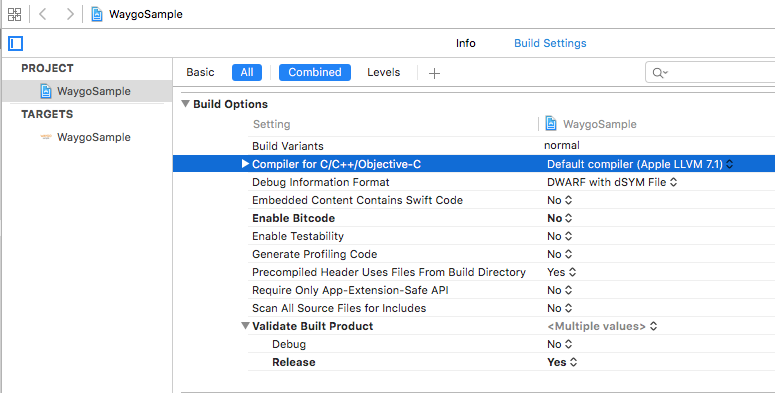Screen dimensions: 775x393
Task: Show All build settings
Action: pos(247,72)
